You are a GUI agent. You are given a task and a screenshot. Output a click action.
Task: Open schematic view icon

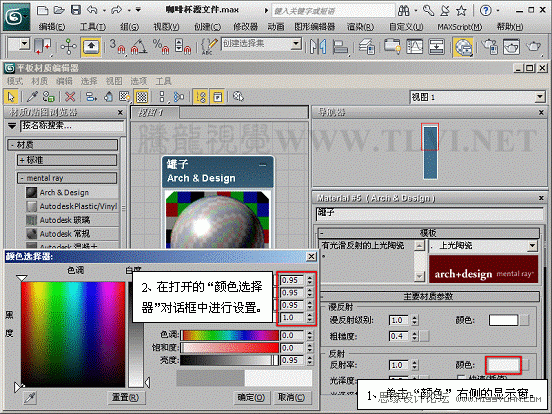[x=436, y=46]
